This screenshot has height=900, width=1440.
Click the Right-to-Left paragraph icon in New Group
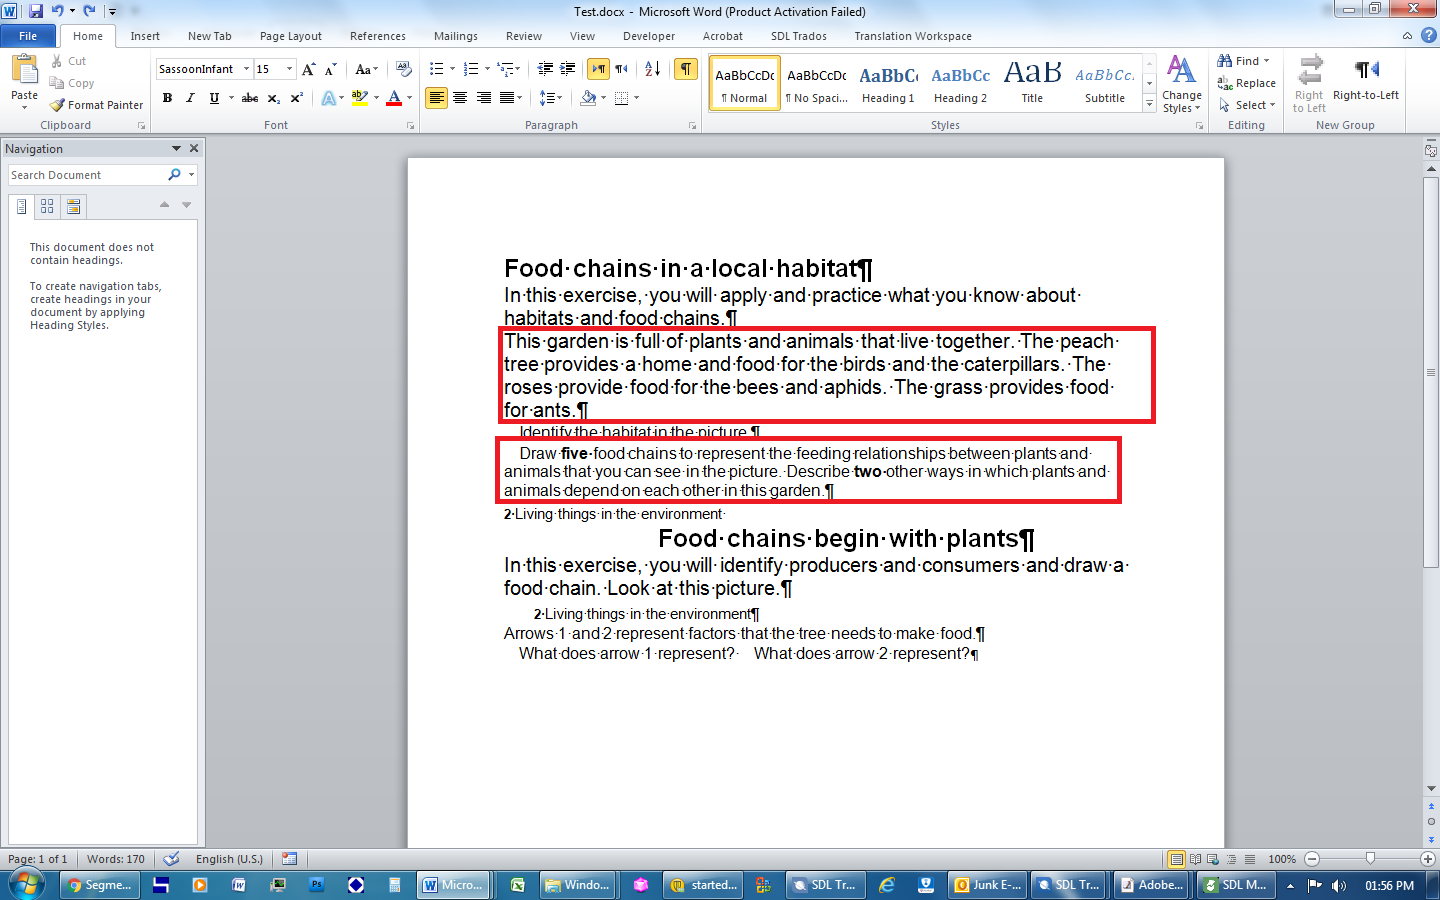(1366, 69)
